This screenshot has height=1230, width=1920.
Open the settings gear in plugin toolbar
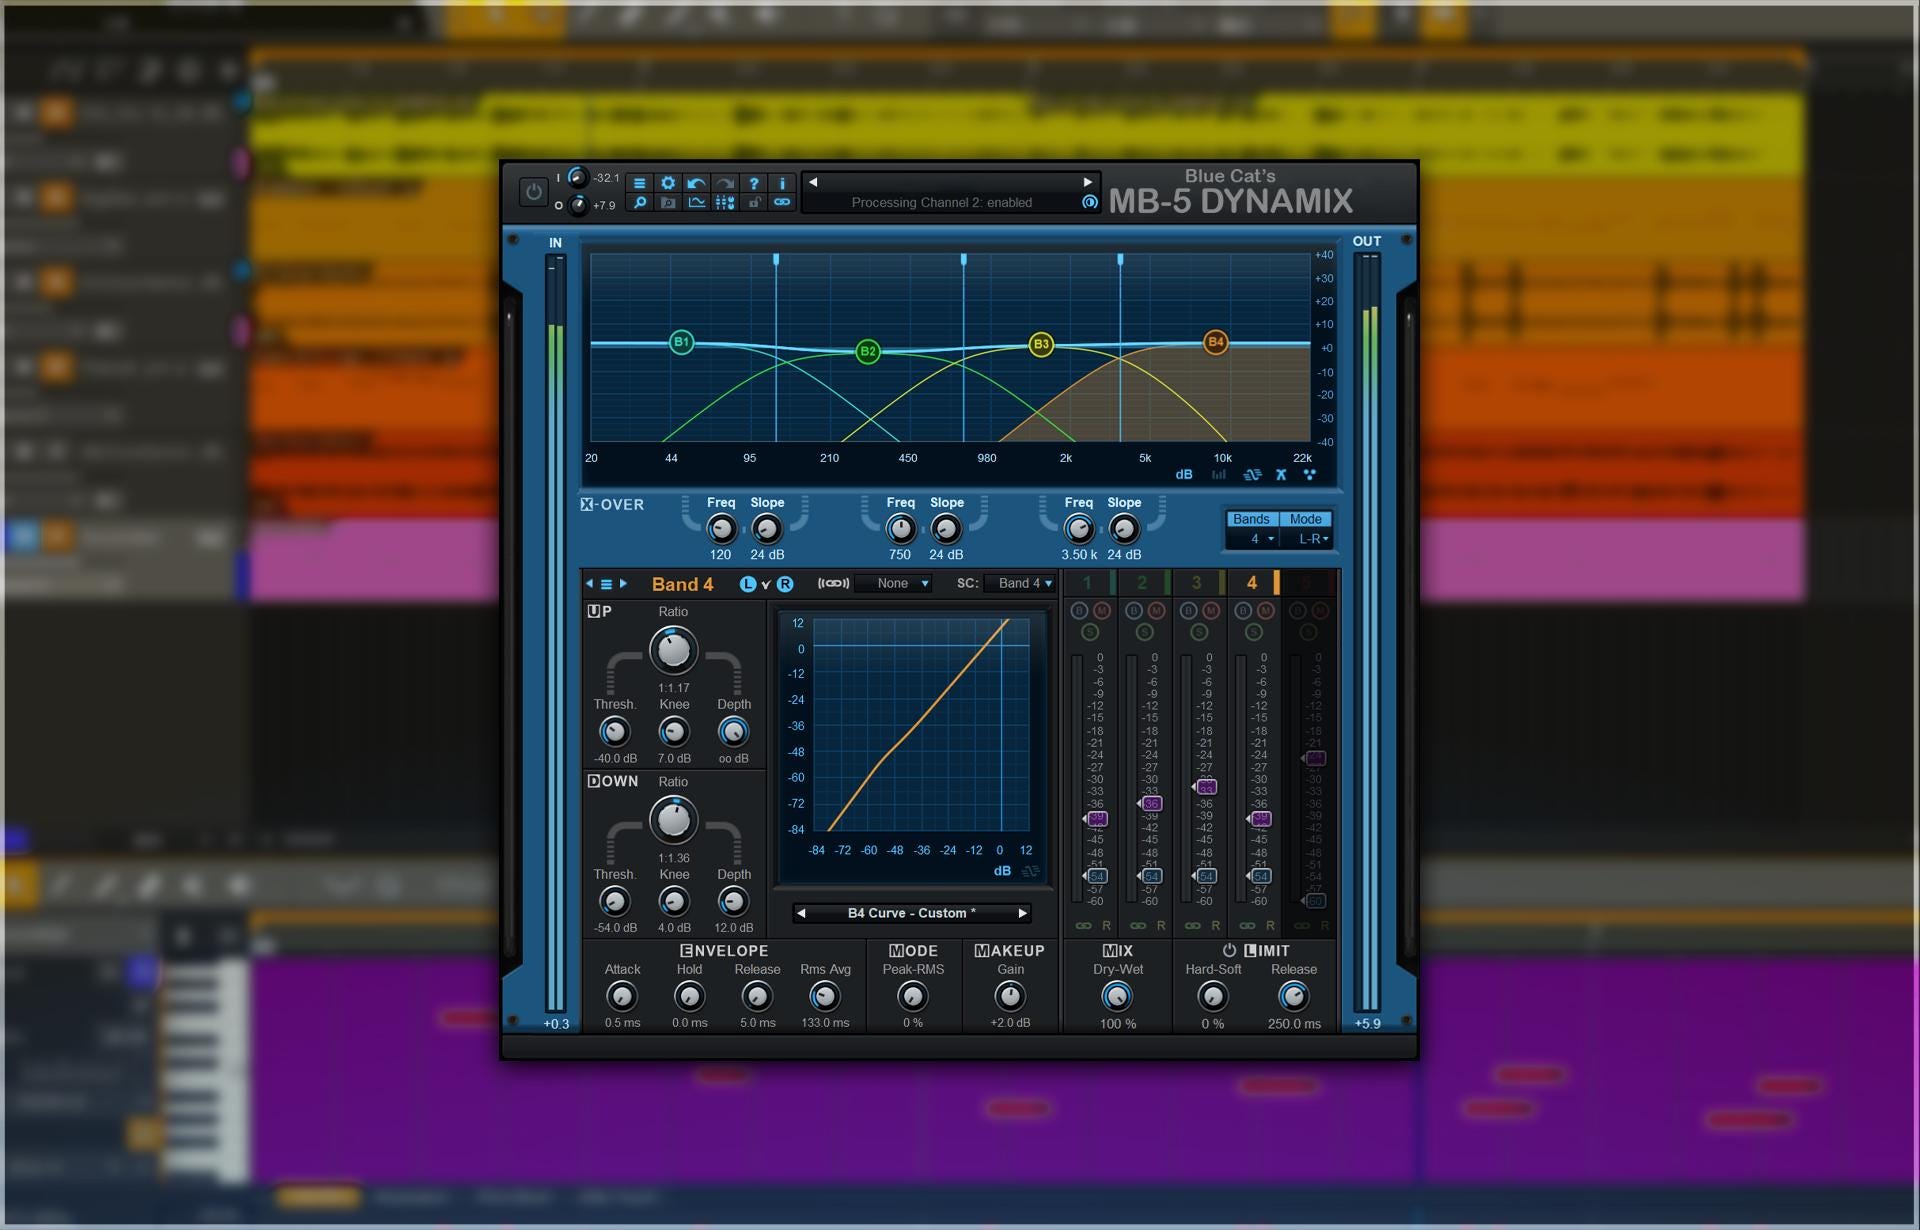click(x=668, y=183)
